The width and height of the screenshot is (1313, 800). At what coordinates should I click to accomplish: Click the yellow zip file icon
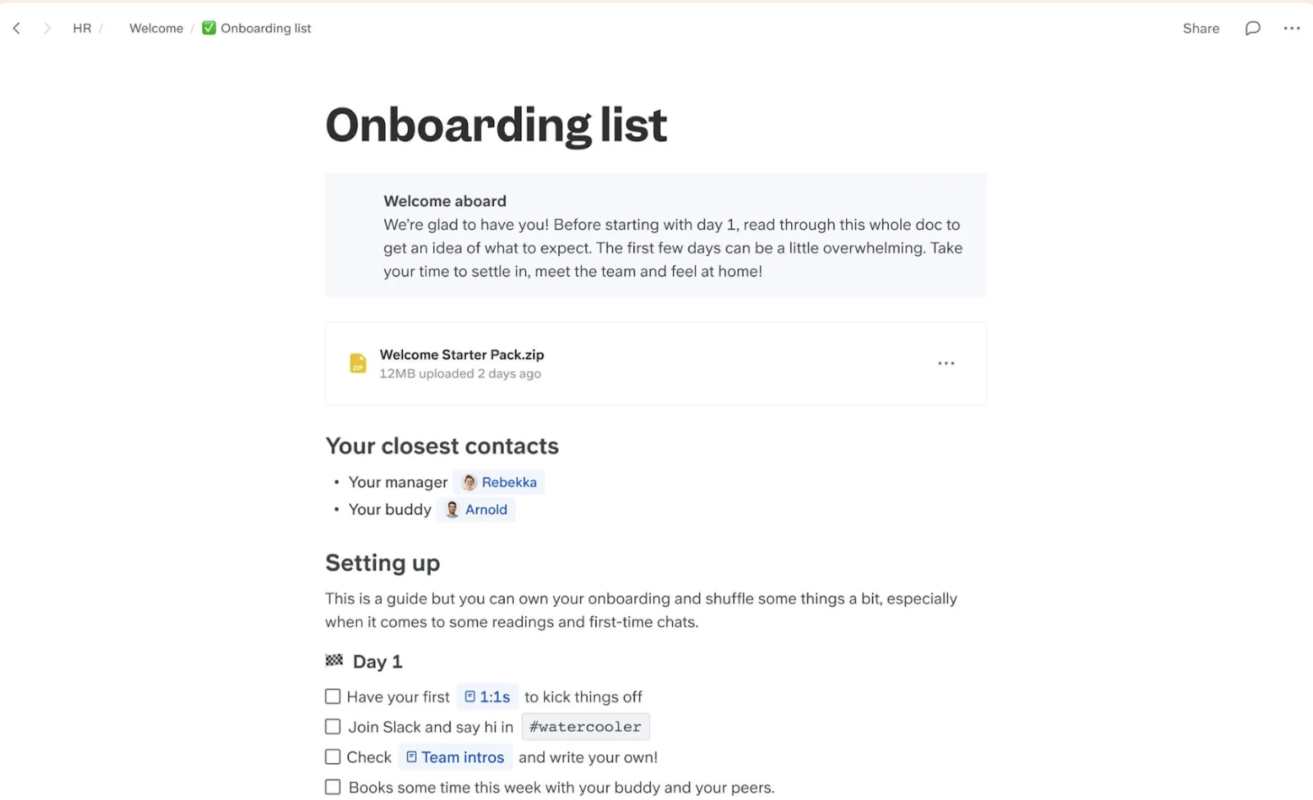point(357,363)
